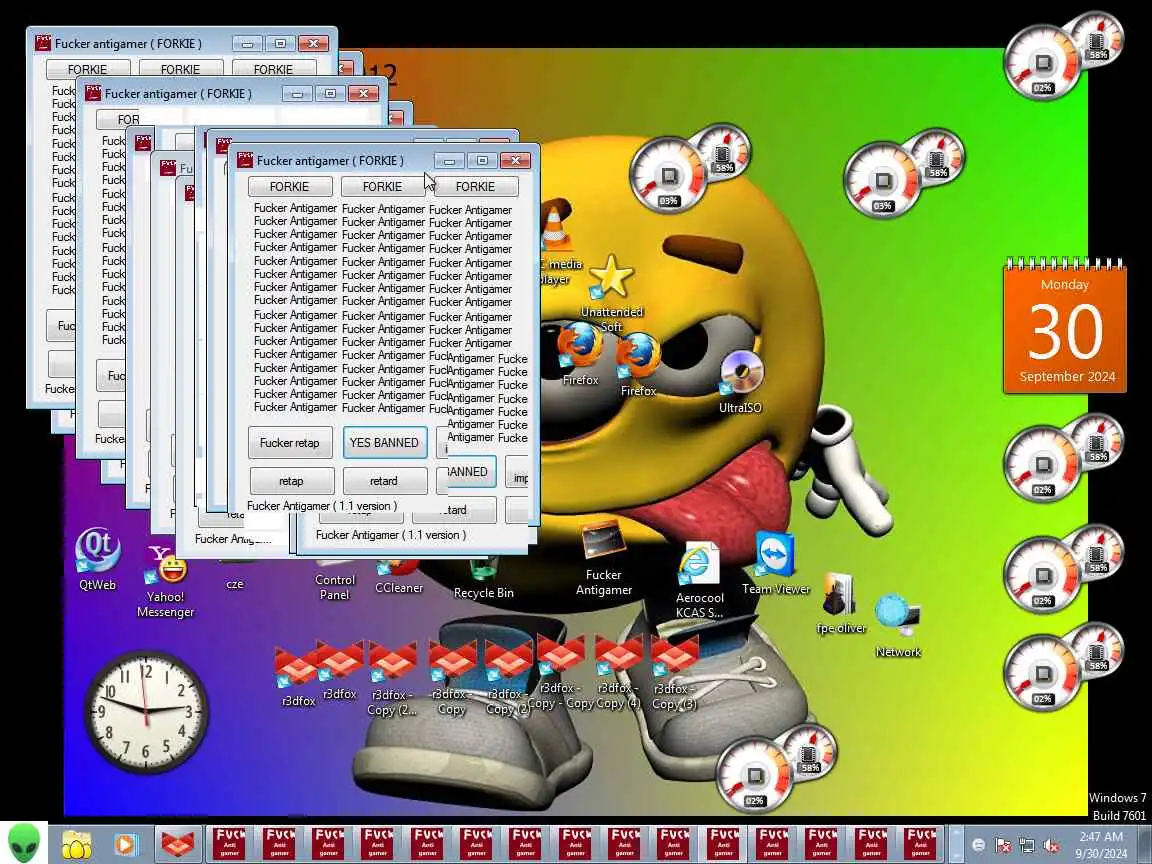
Task: Click the partly hidden BANNED button behind front window
Action: [470, 472]
